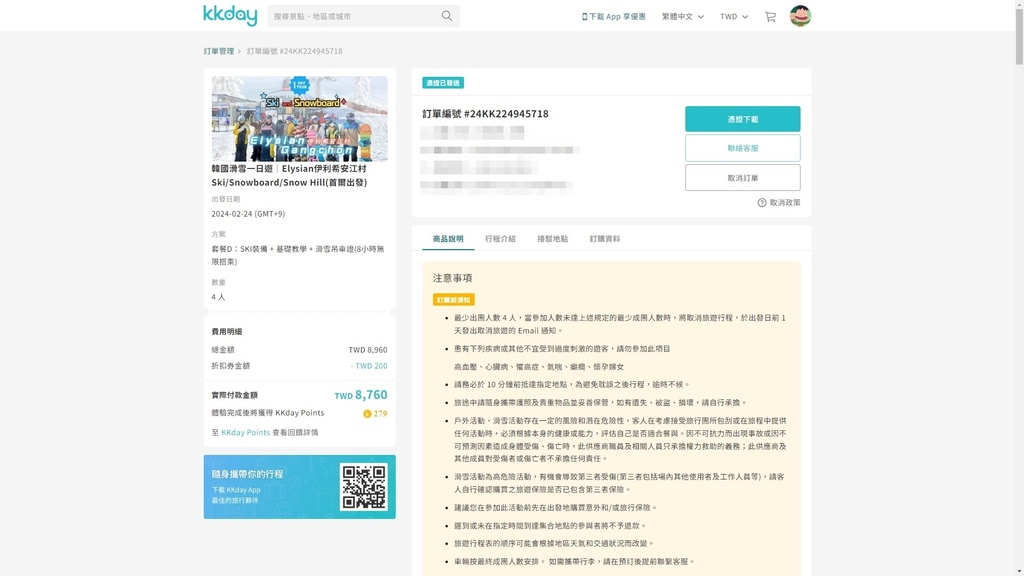The image size is (1024, 576).
Task: Click the 4 人 quantity value
Action: pos(218,297)
